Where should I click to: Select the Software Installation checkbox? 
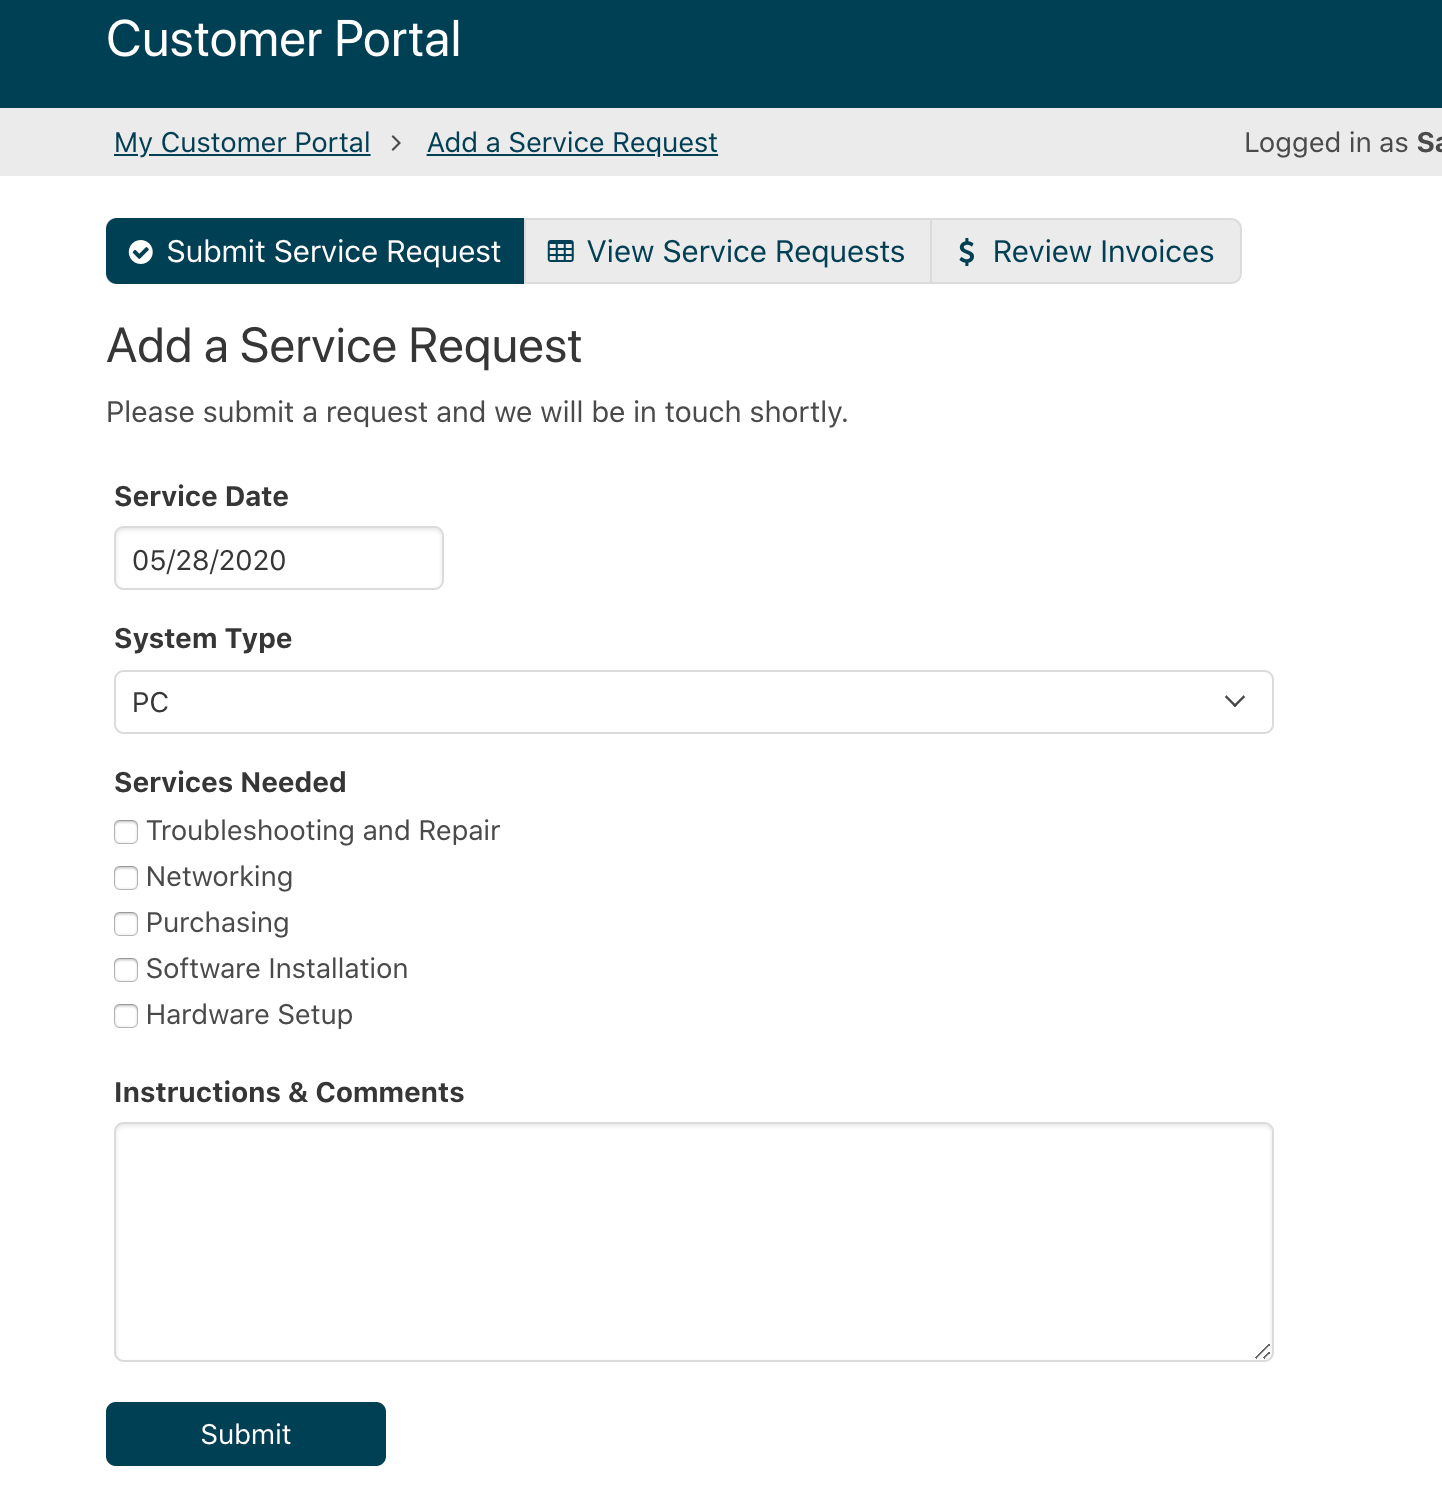click(x=126, y=970)
